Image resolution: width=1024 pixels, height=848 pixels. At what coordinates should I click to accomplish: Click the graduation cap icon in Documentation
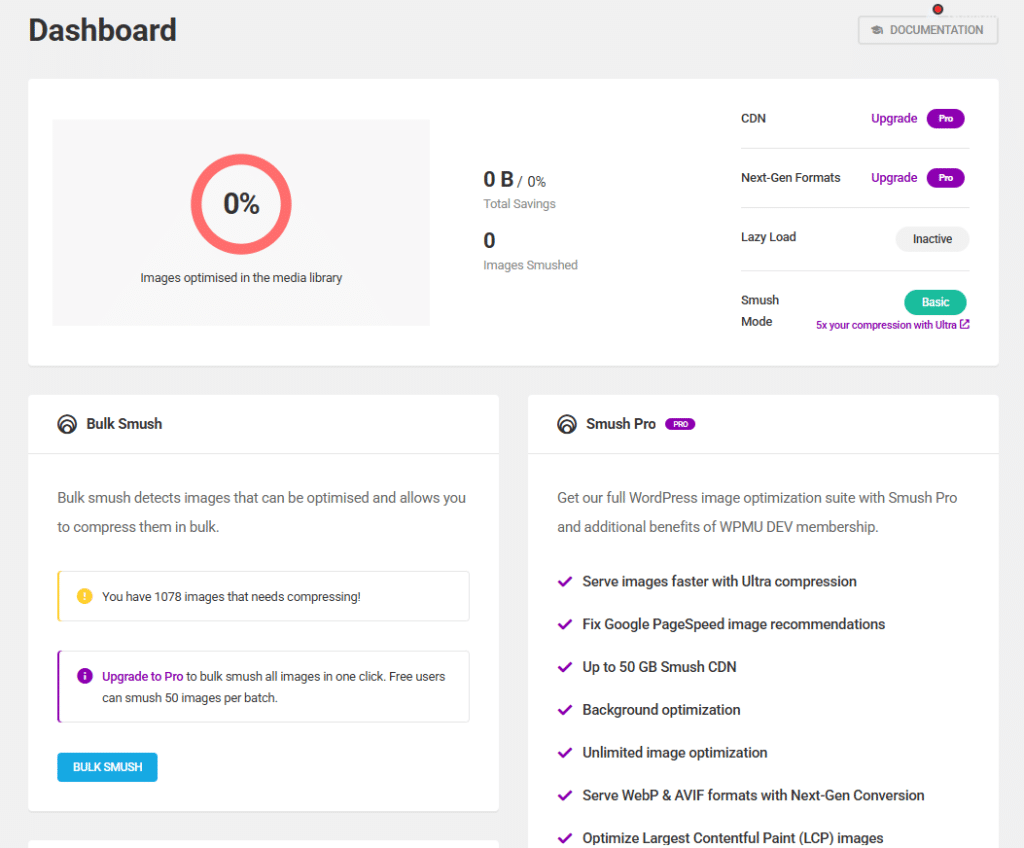click(877, 30)
